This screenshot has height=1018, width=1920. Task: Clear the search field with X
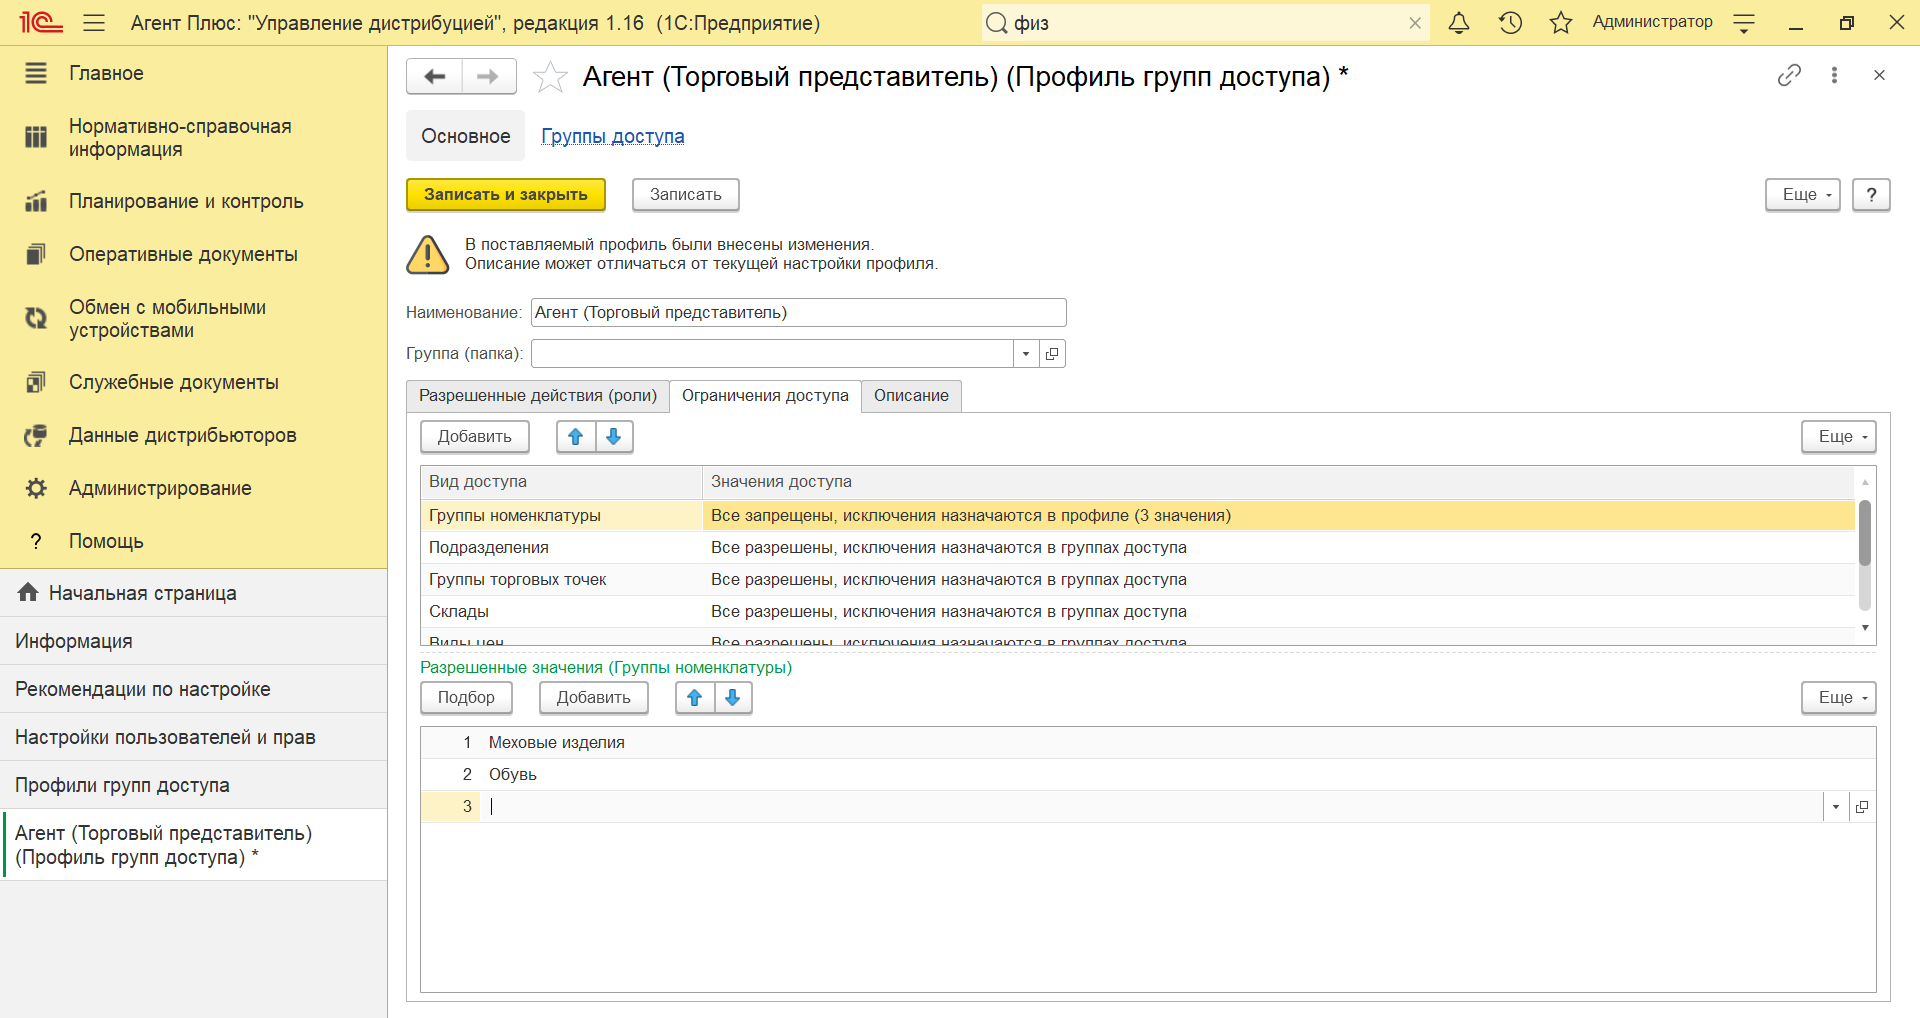click(1415, 23)
